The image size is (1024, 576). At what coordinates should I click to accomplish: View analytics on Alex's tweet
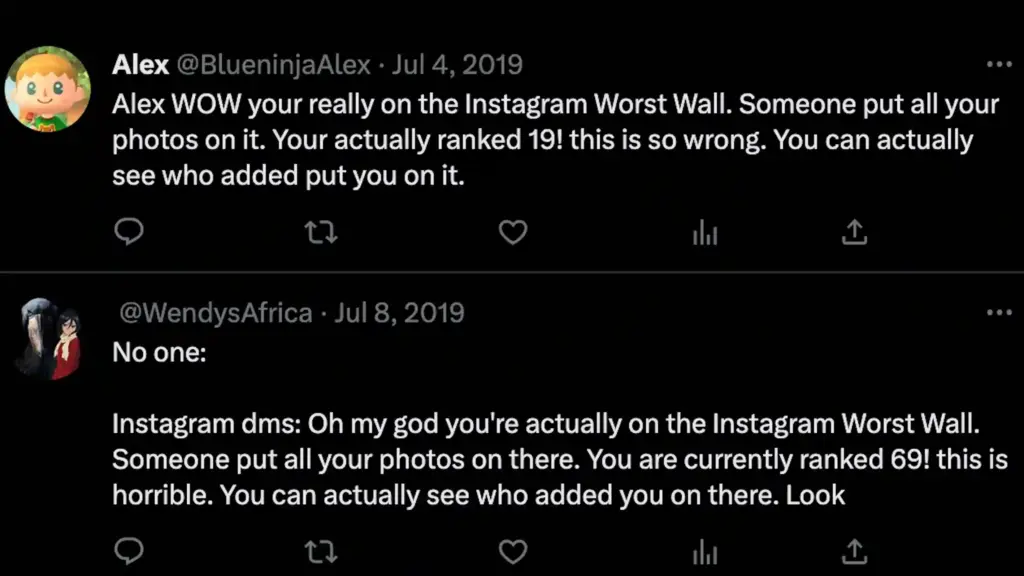click(705, 232)
